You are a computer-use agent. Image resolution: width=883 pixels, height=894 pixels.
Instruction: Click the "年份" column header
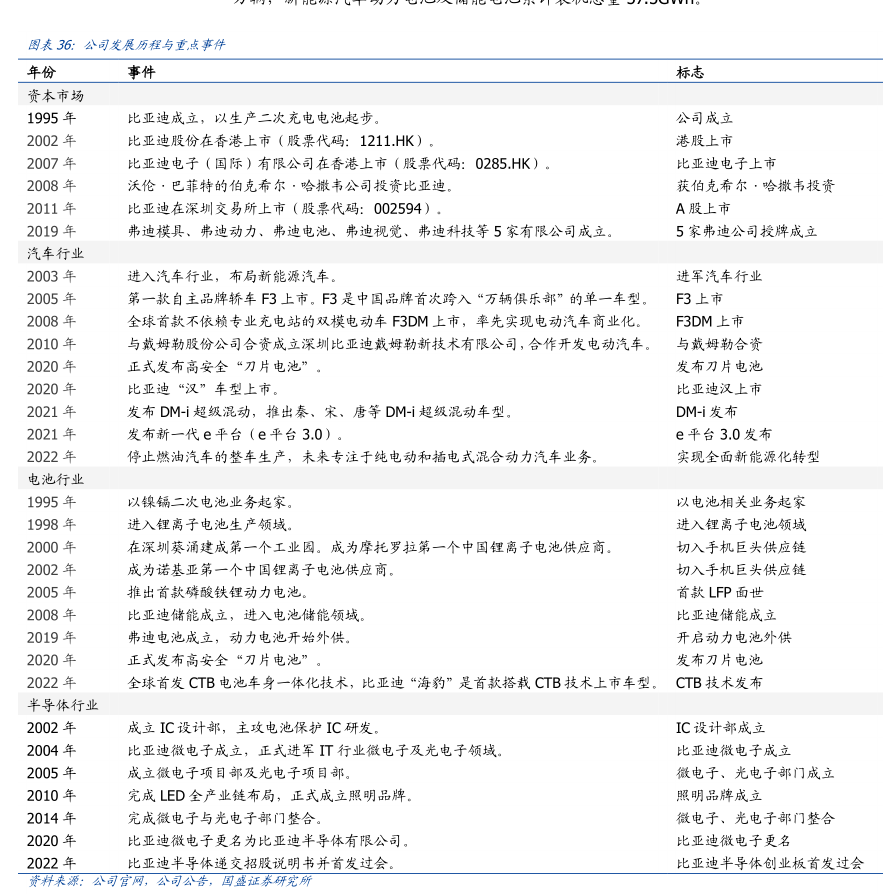pyautogui.click(x=42, y=72)
